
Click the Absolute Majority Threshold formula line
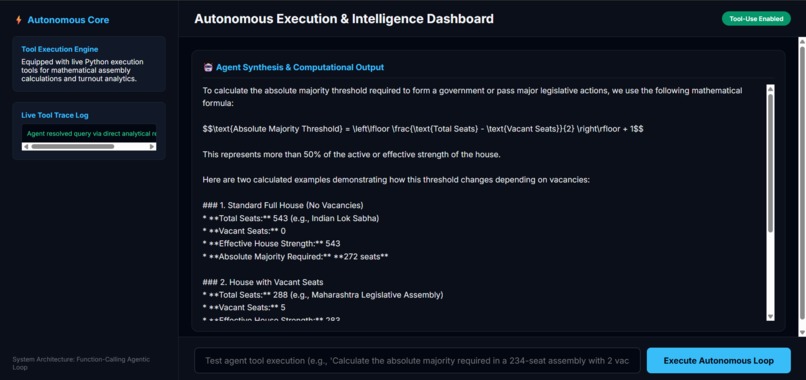(423, 129)
